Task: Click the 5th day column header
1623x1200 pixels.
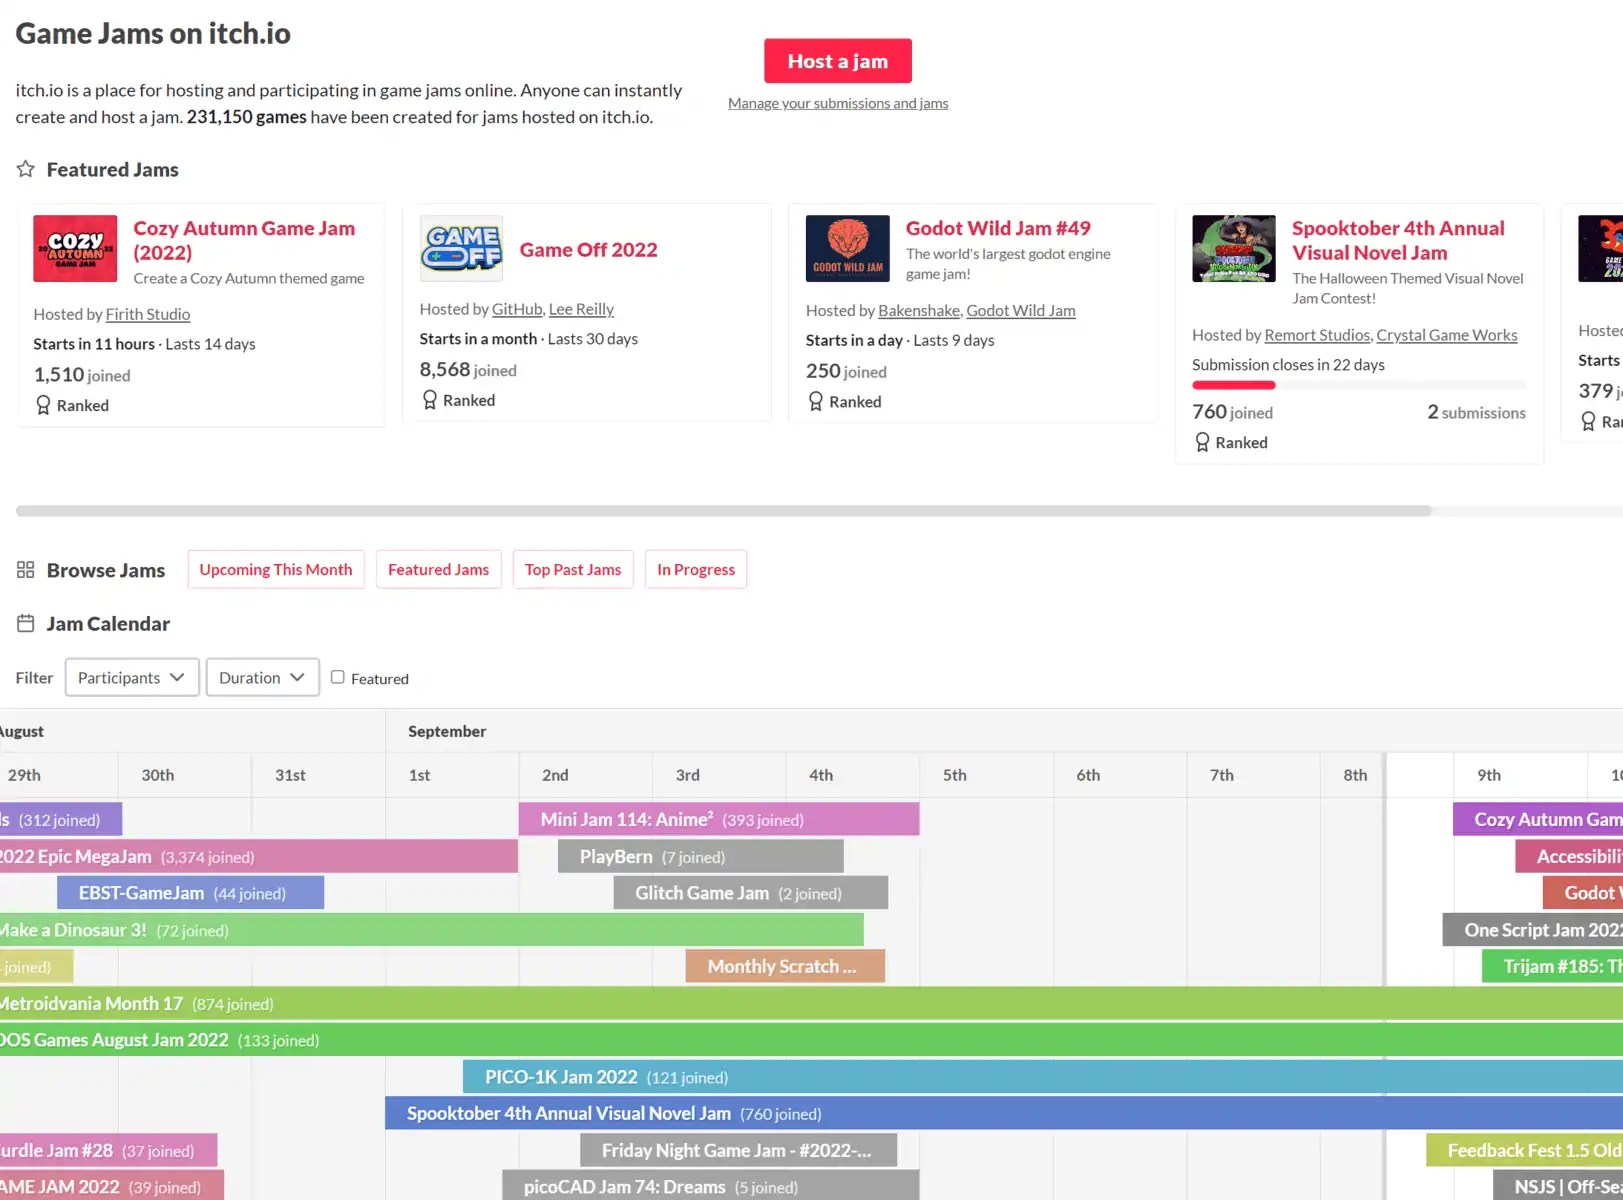Action: click(955, 775)
